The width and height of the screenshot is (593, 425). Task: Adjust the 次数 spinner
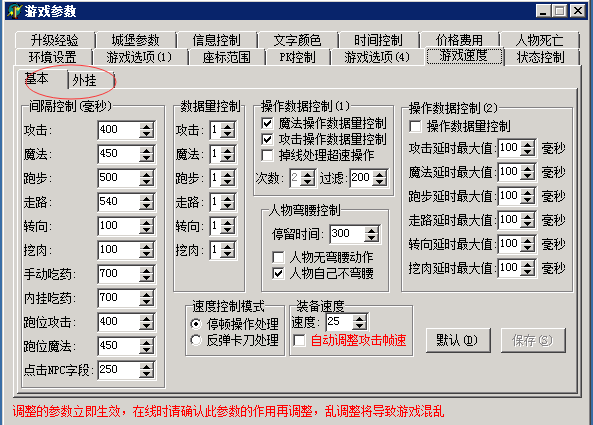pyautogui.click(x=307, y=178)
